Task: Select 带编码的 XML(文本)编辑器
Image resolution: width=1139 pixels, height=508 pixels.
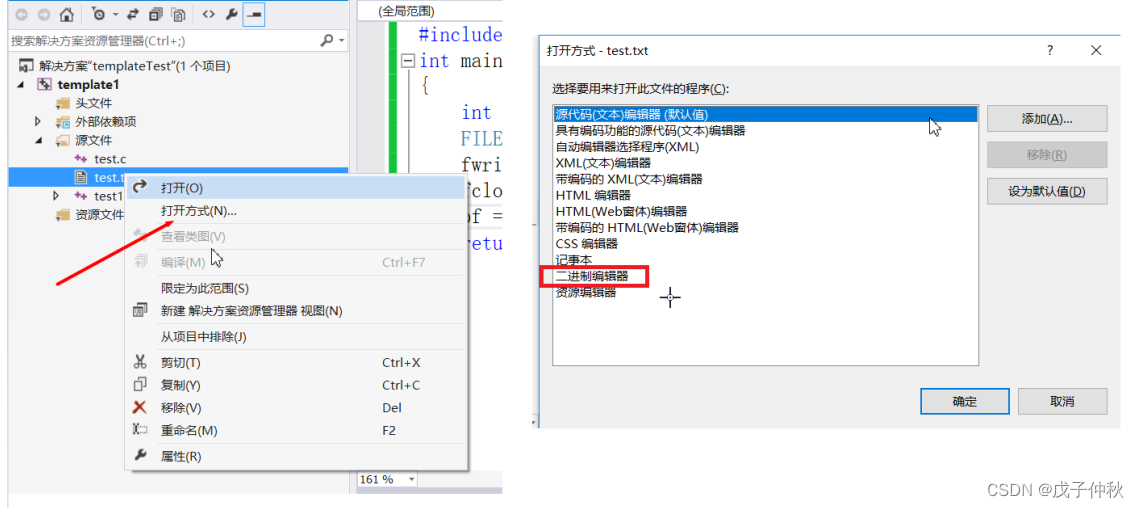Action: [x=765, y=179]
